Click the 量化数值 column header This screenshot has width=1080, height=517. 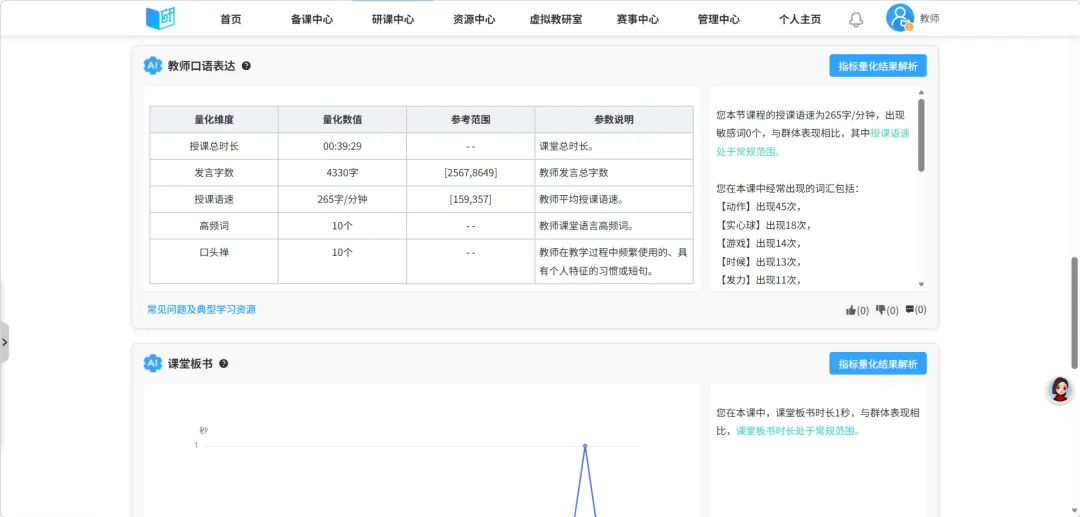342,119
